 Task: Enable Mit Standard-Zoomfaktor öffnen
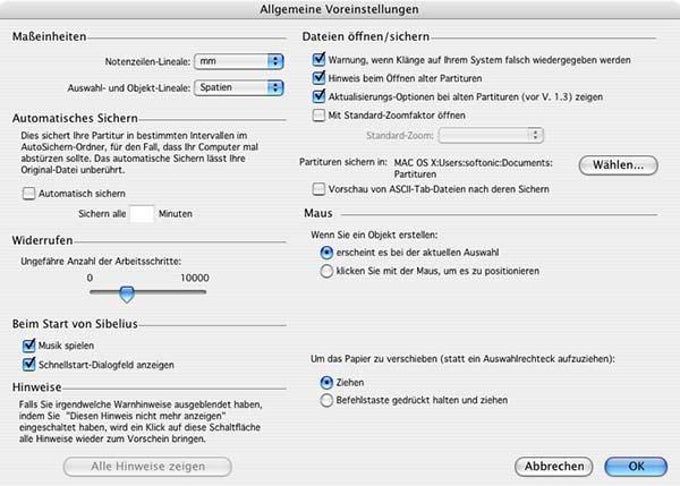pos(319,115)
